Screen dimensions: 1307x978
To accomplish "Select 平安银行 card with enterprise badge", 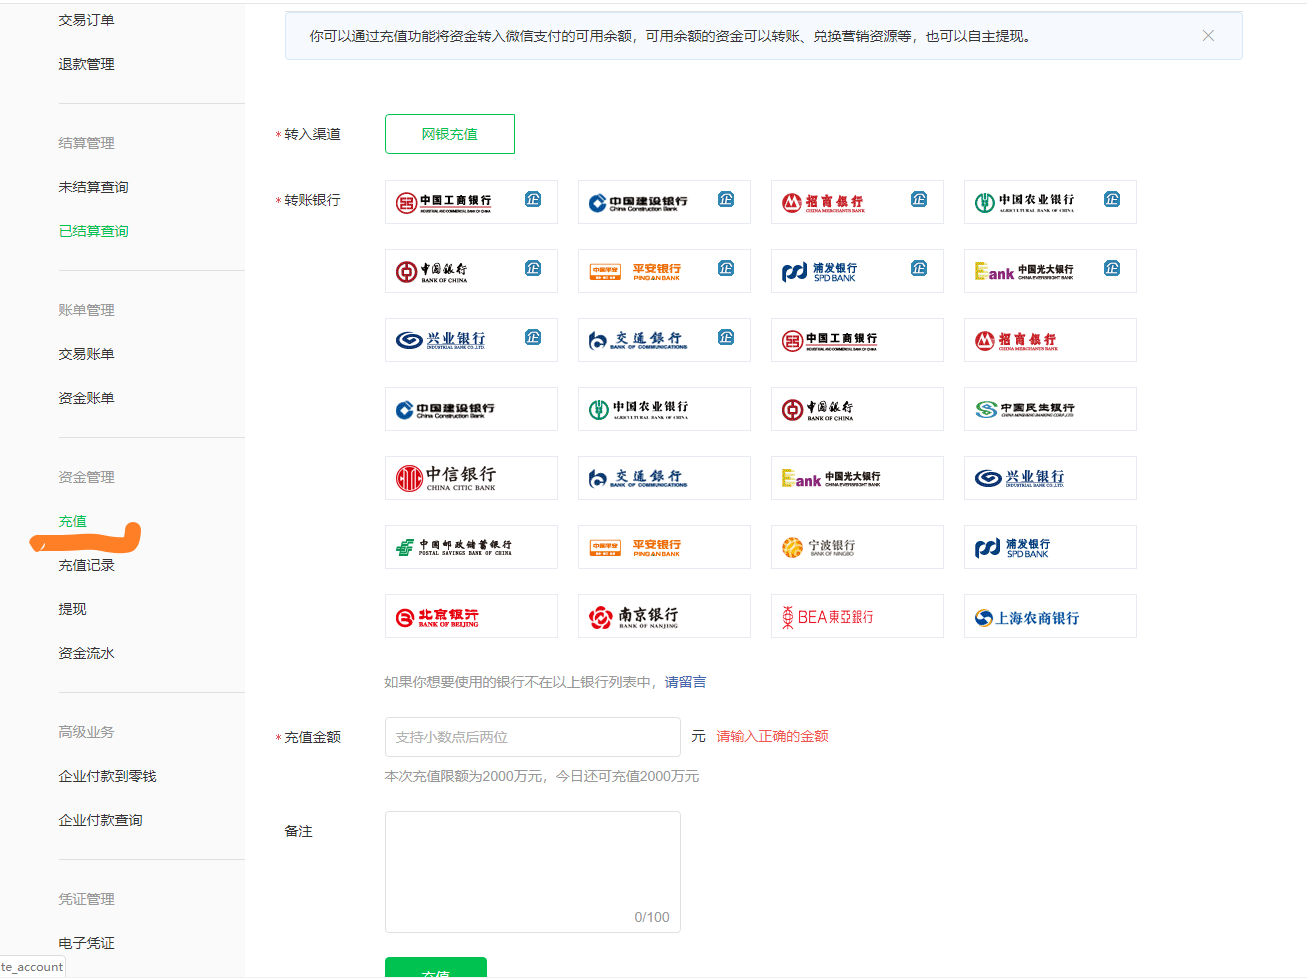I will coord(664,271).
